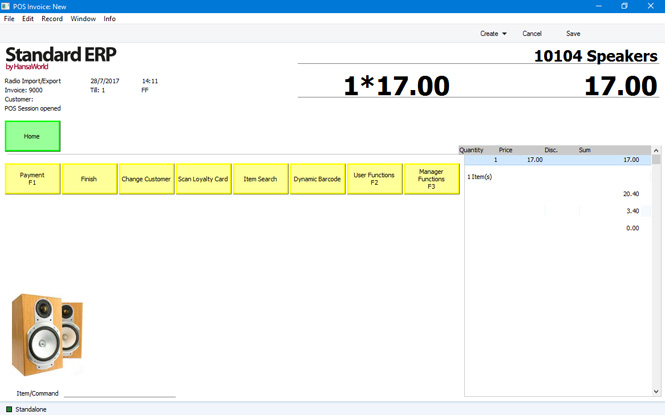This screenshot has height=415, width=665.
Task: Click the date 28/7/2017
Action: tap(105, 81)
